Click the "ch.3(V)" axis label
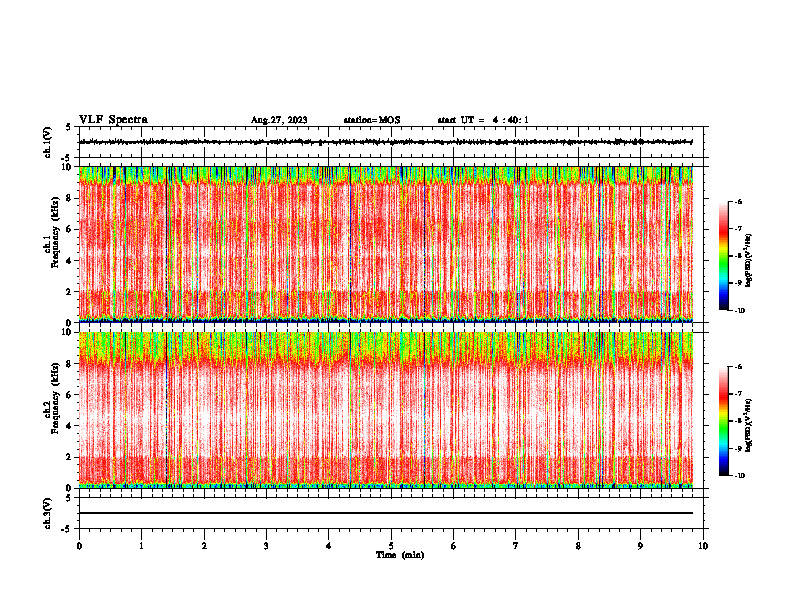 tap(48, 513)
